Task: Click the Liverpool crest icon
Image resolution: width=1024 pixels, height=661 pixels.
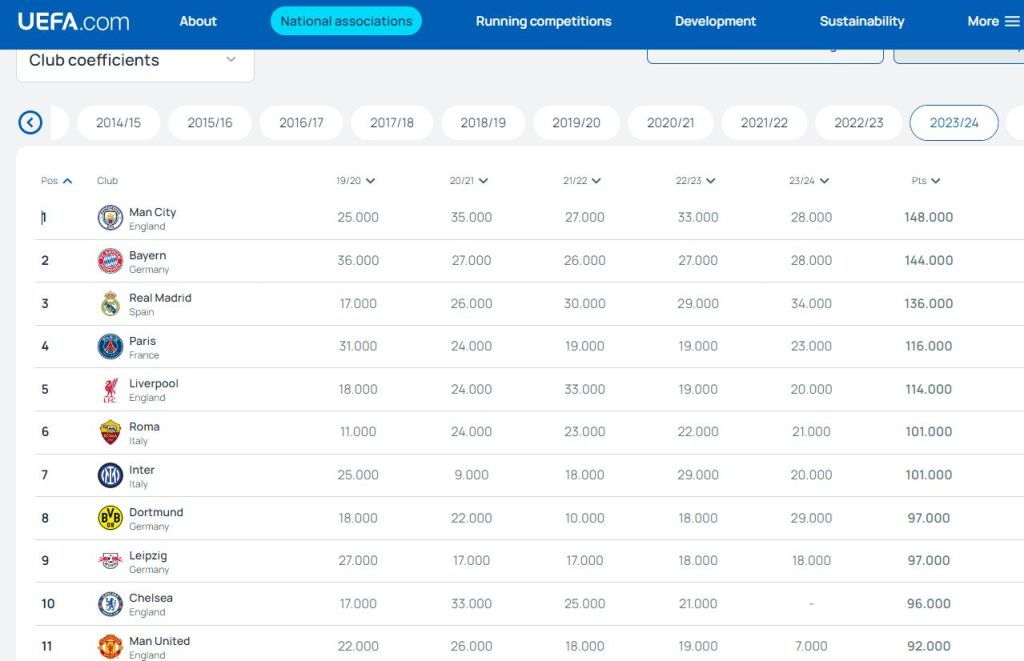Action: tap(110, 390)
